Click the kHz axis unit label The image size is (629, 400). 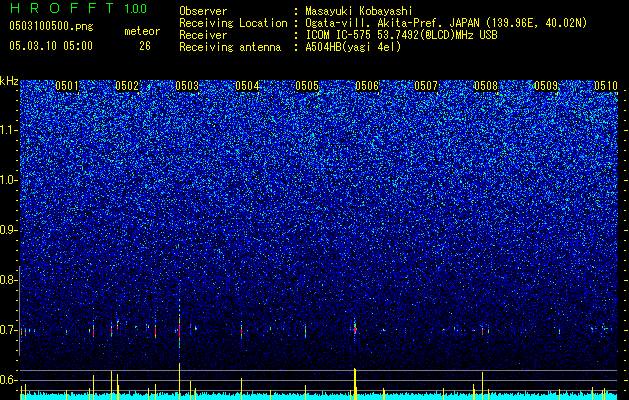[9, 81]
